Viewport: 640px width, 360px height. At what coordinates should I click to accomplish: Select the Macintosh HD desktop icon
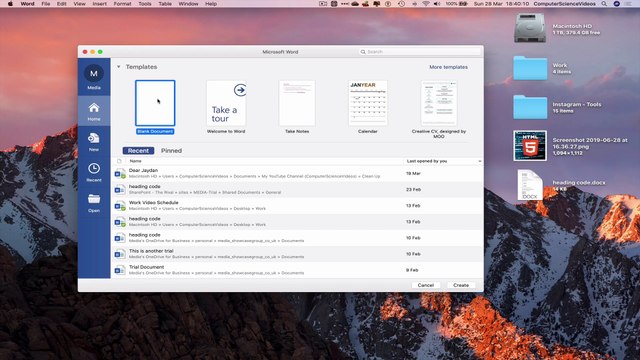(x=530, y=28)
